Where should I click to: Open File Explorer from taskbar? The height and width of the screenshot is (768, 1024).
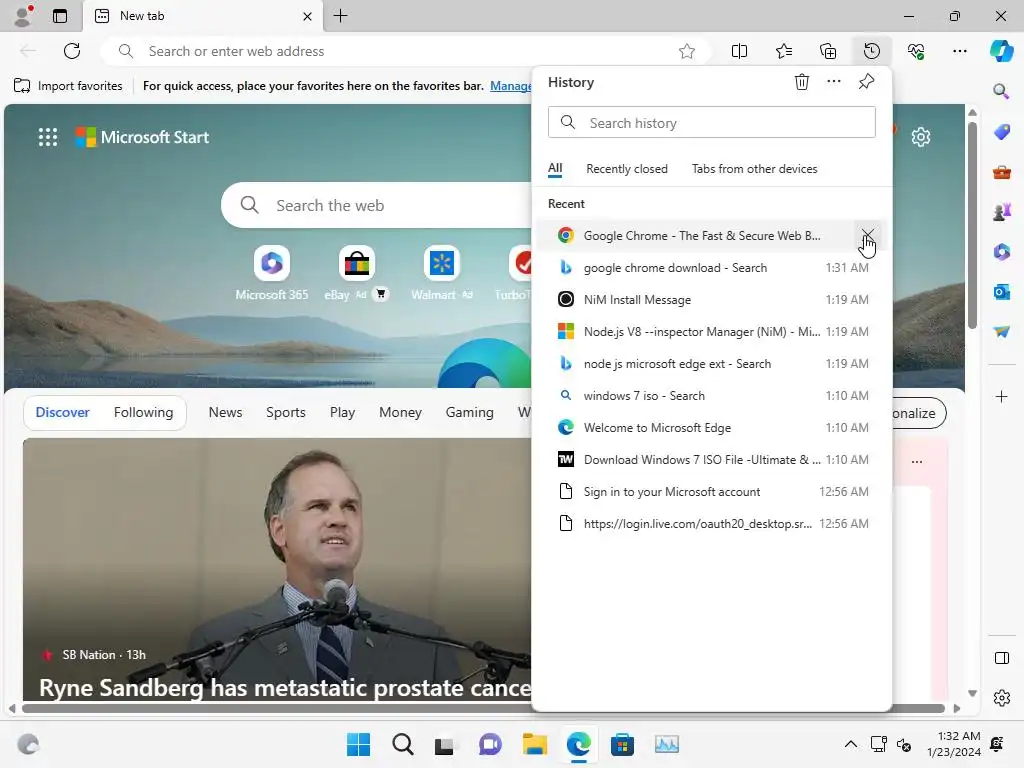(x=534, y=744)
